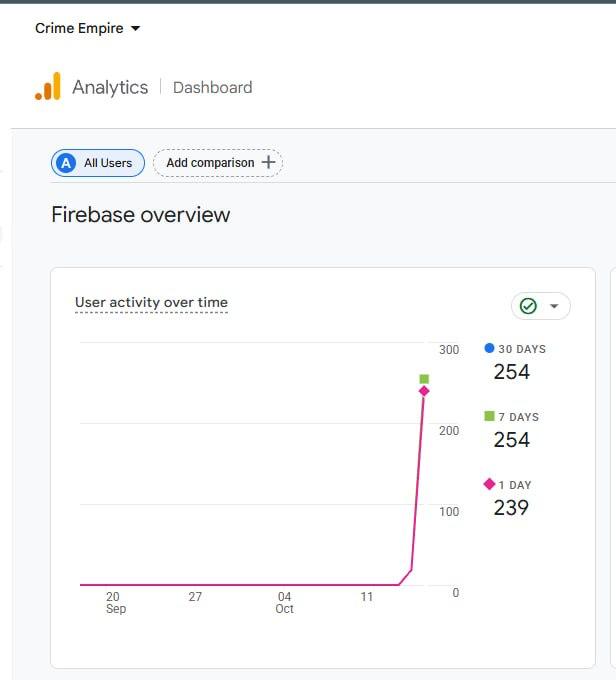Click the 100 y-axis label

click(449, 512)
